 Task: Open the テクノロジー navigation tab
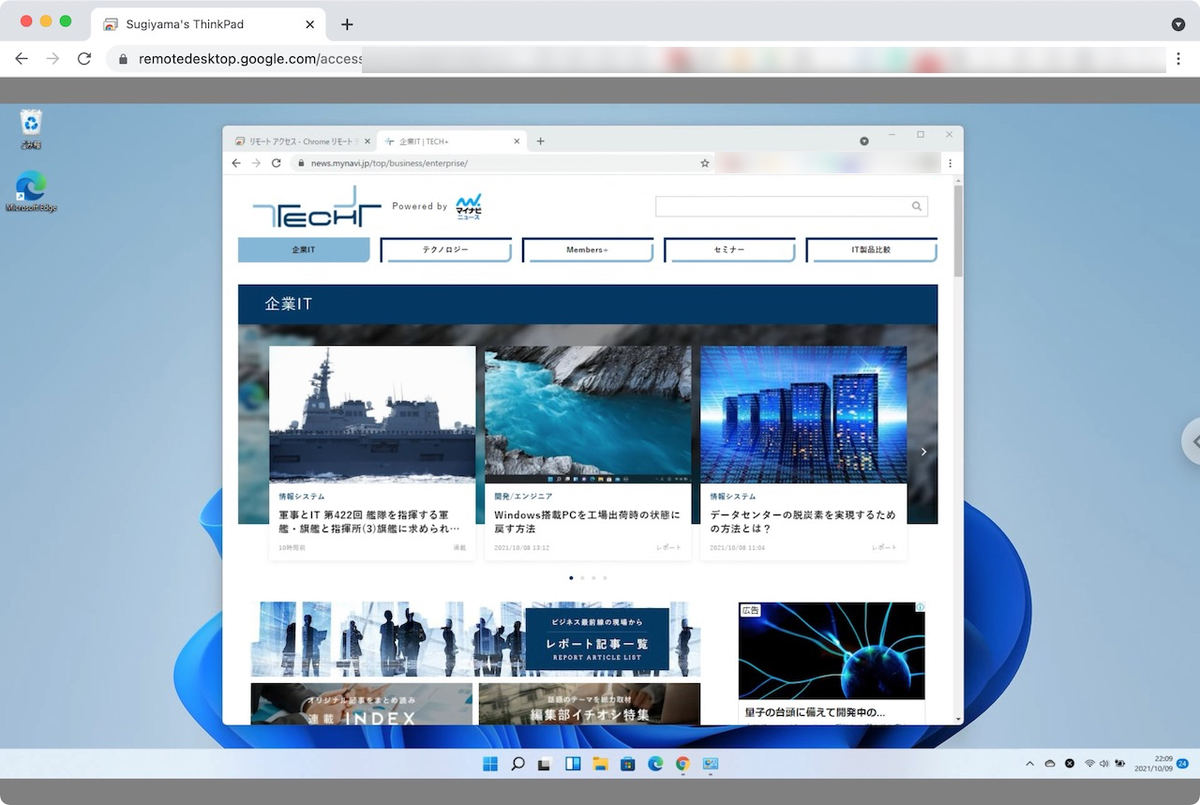pos(445,250)
